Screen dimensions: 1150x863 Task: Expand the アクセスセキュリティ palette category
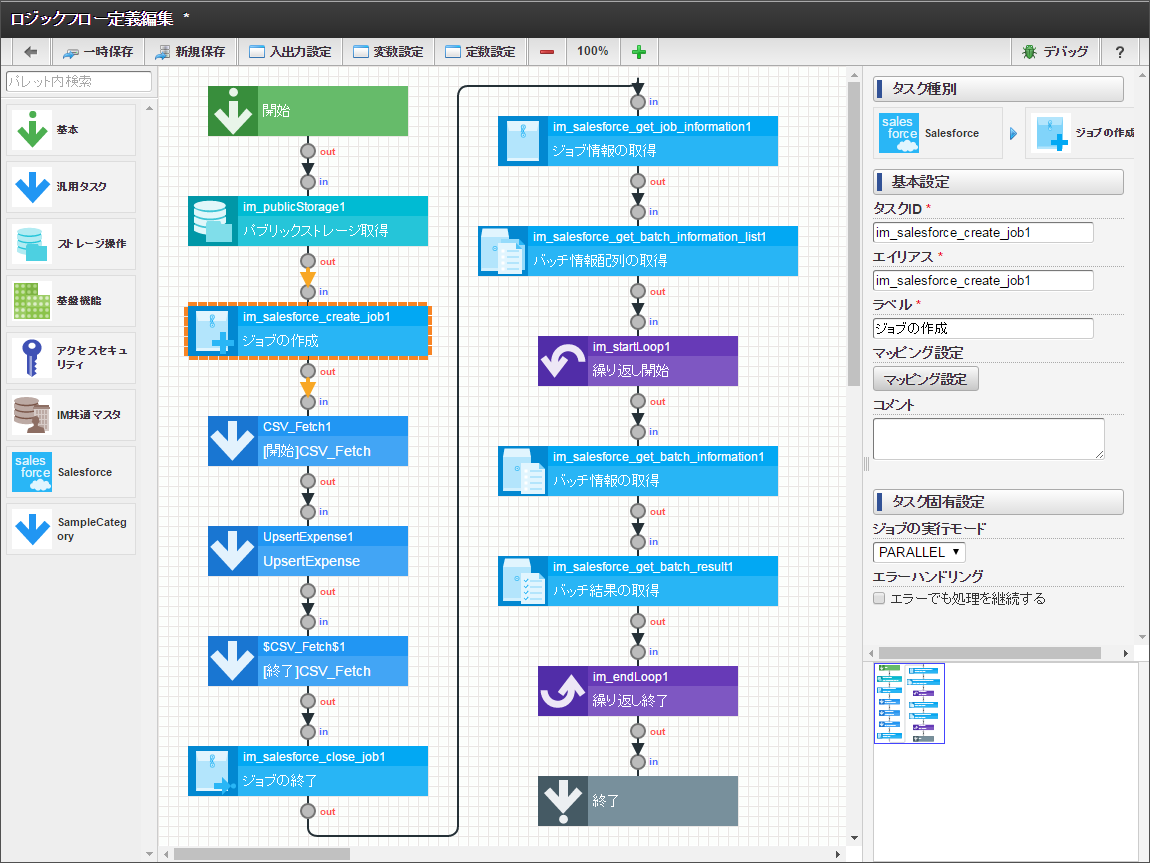click(x=71, y=358)
